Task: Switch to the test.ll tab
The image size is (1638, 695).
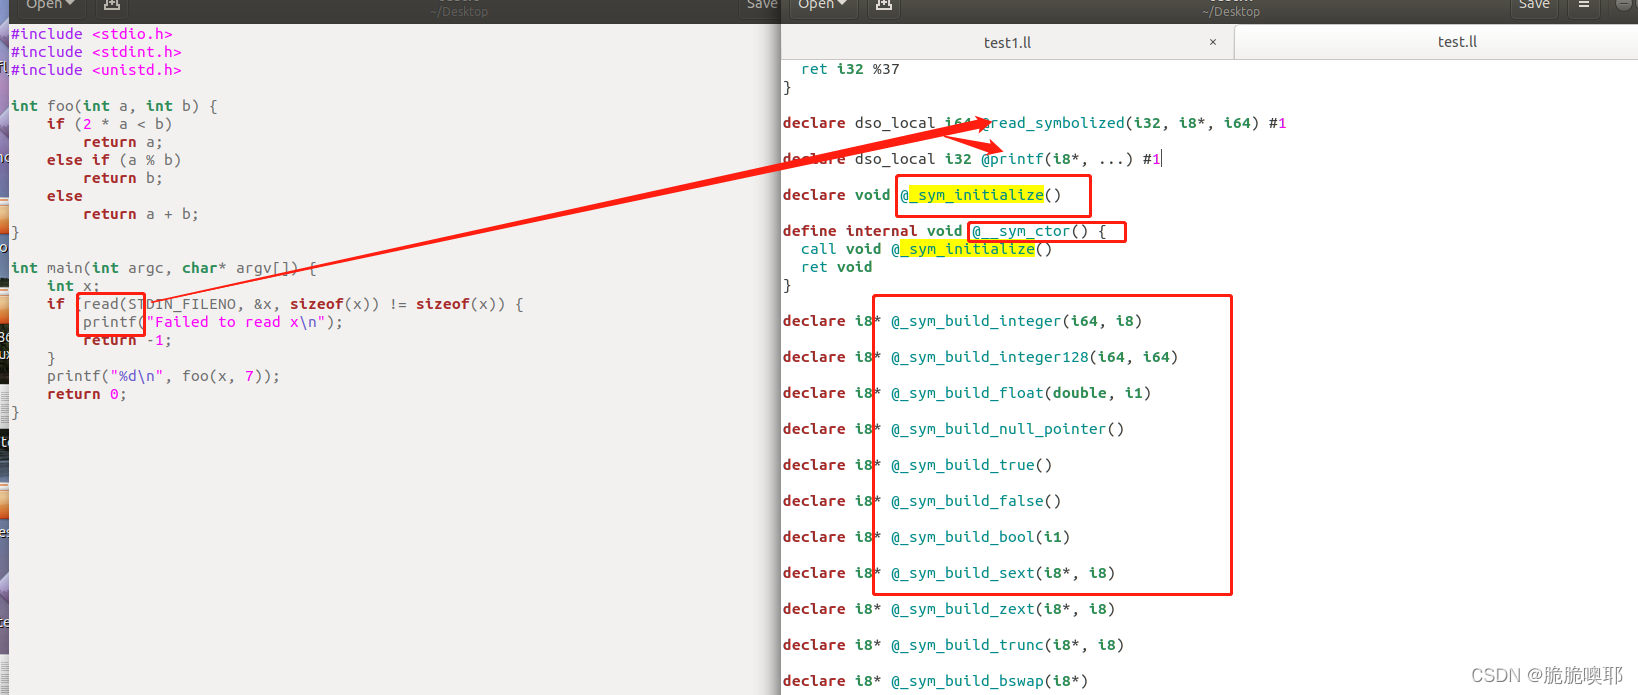Action: tap(1456, 42)
